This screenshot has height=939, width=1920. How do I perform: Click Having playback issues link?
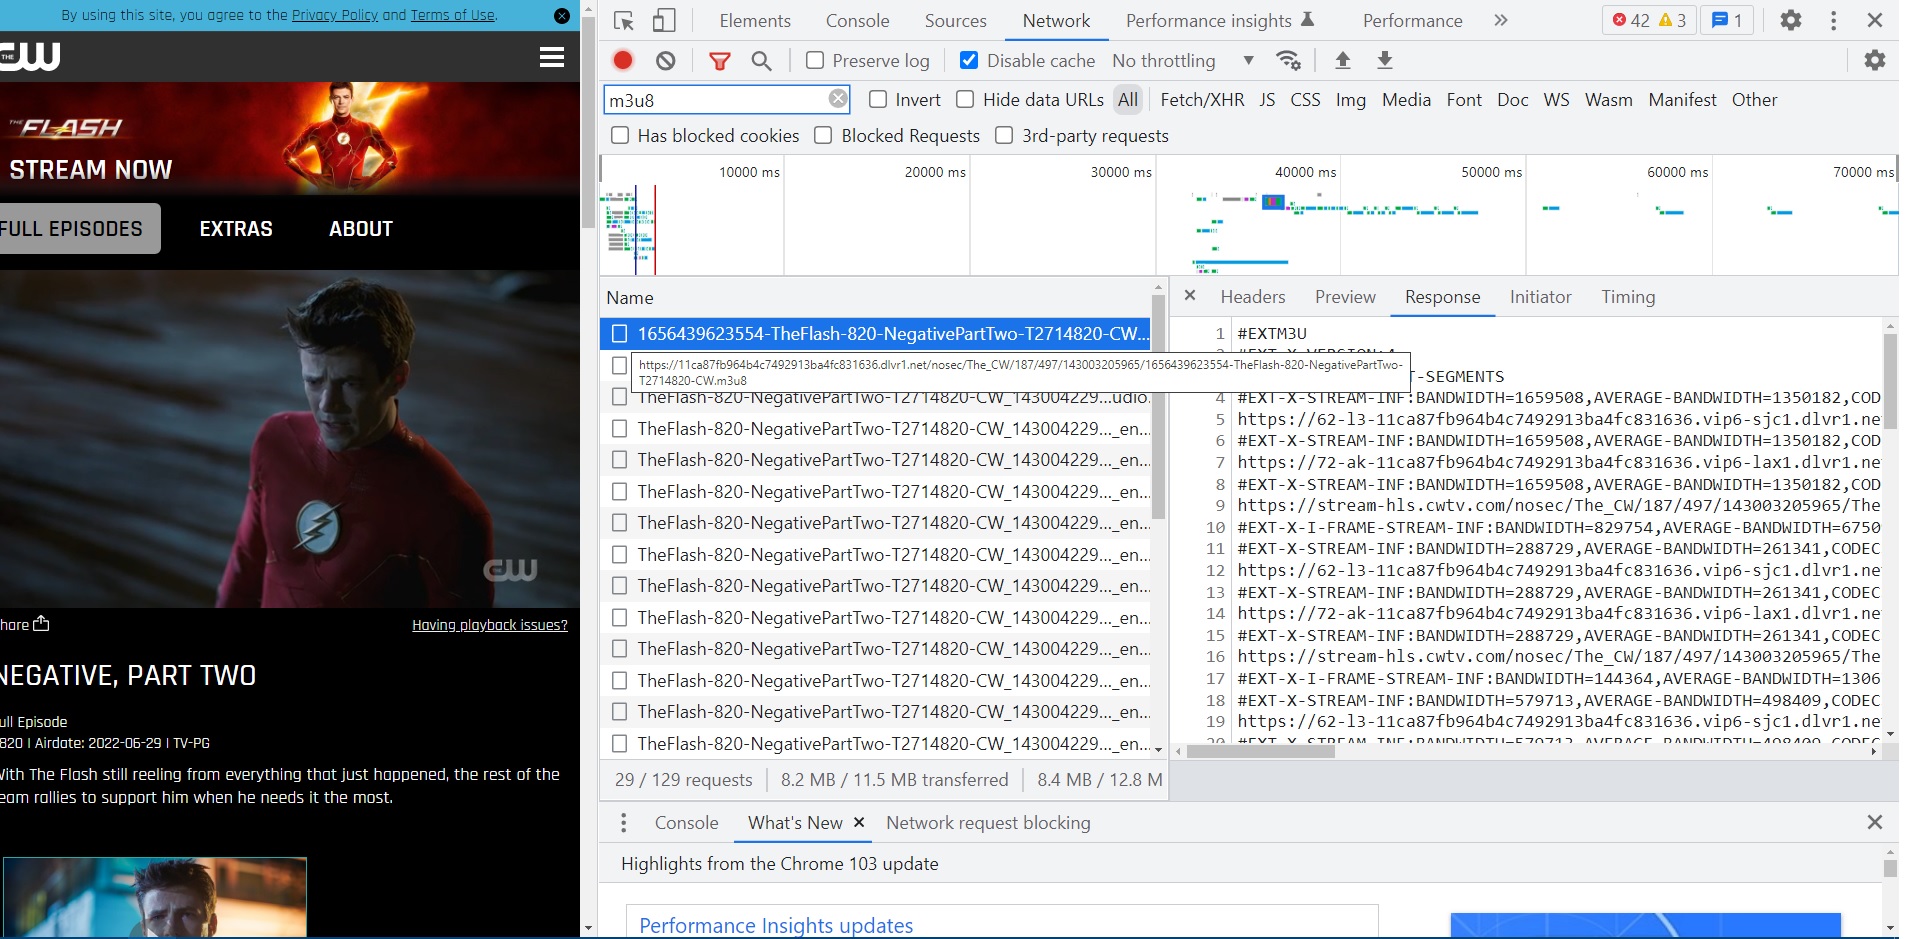490,625
